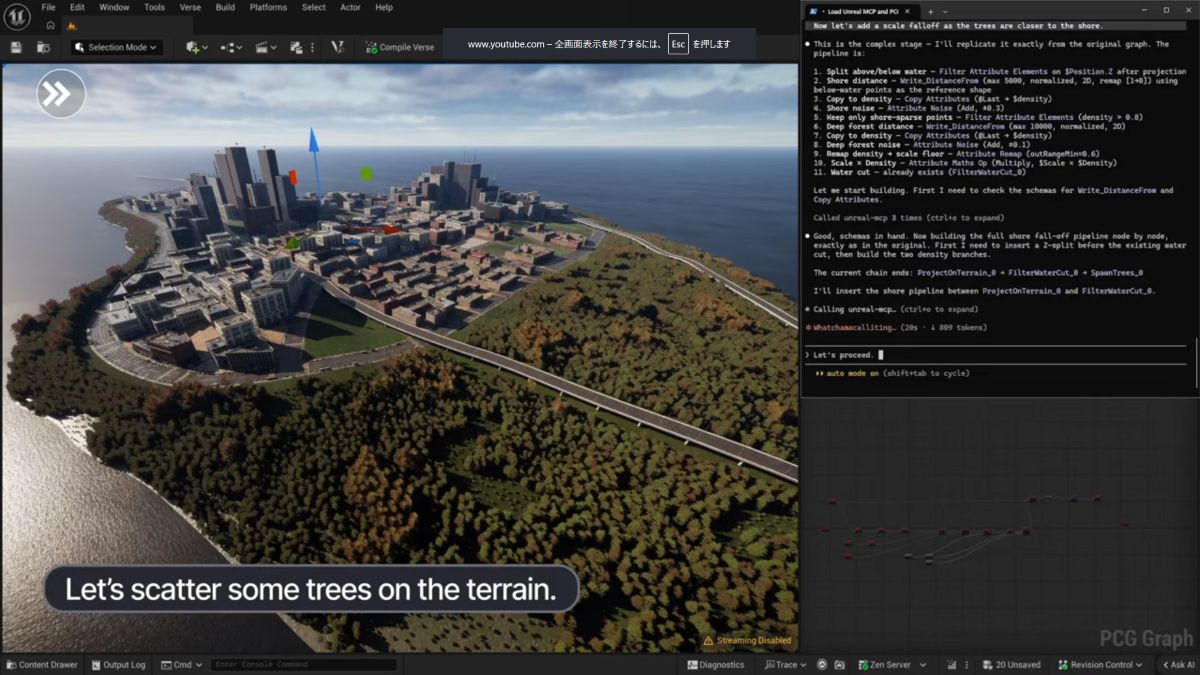Open the Build menu
The image size is (1200, 675).
click(225, 7)
